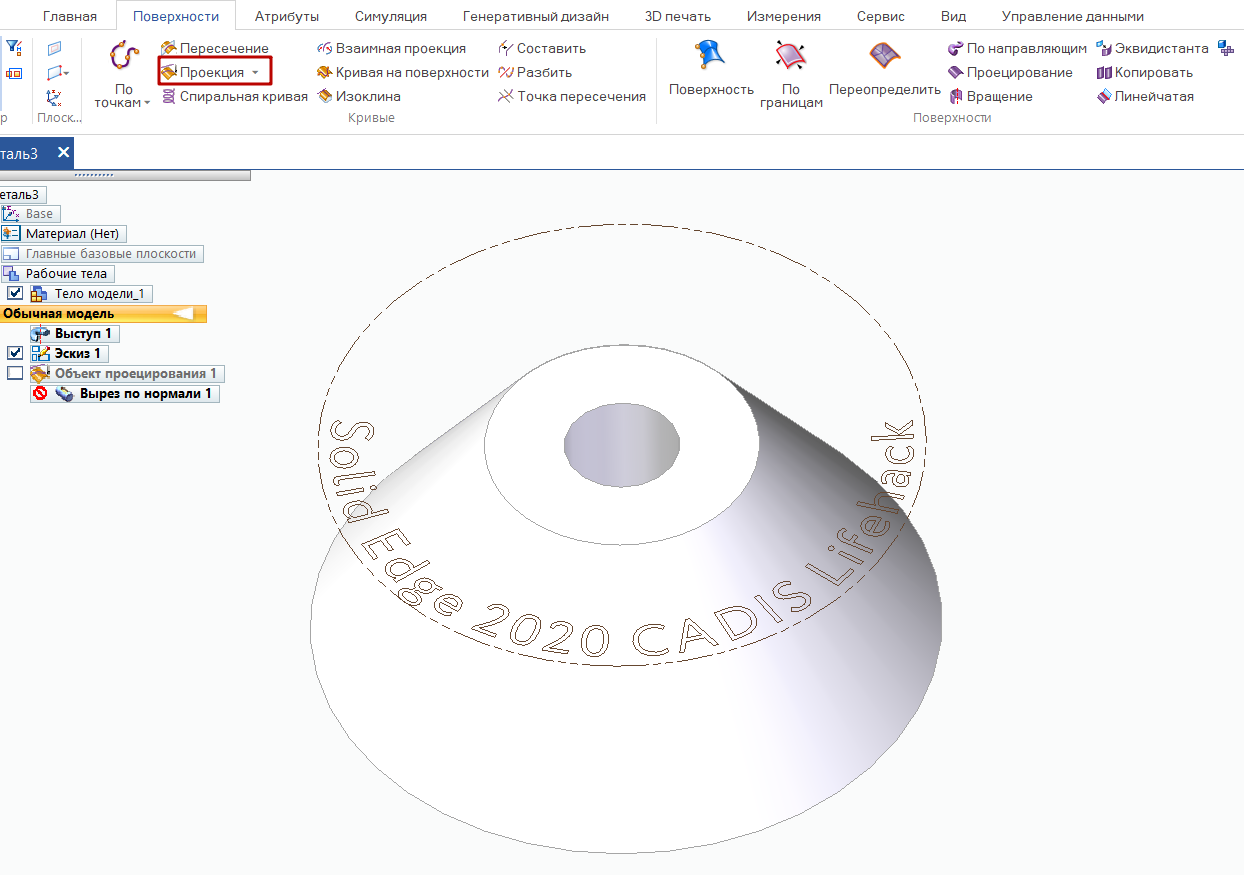The width and height of the screenshot is (1244, 875).
Task: Open the Переопределить surface command
Action: (885, 68)
